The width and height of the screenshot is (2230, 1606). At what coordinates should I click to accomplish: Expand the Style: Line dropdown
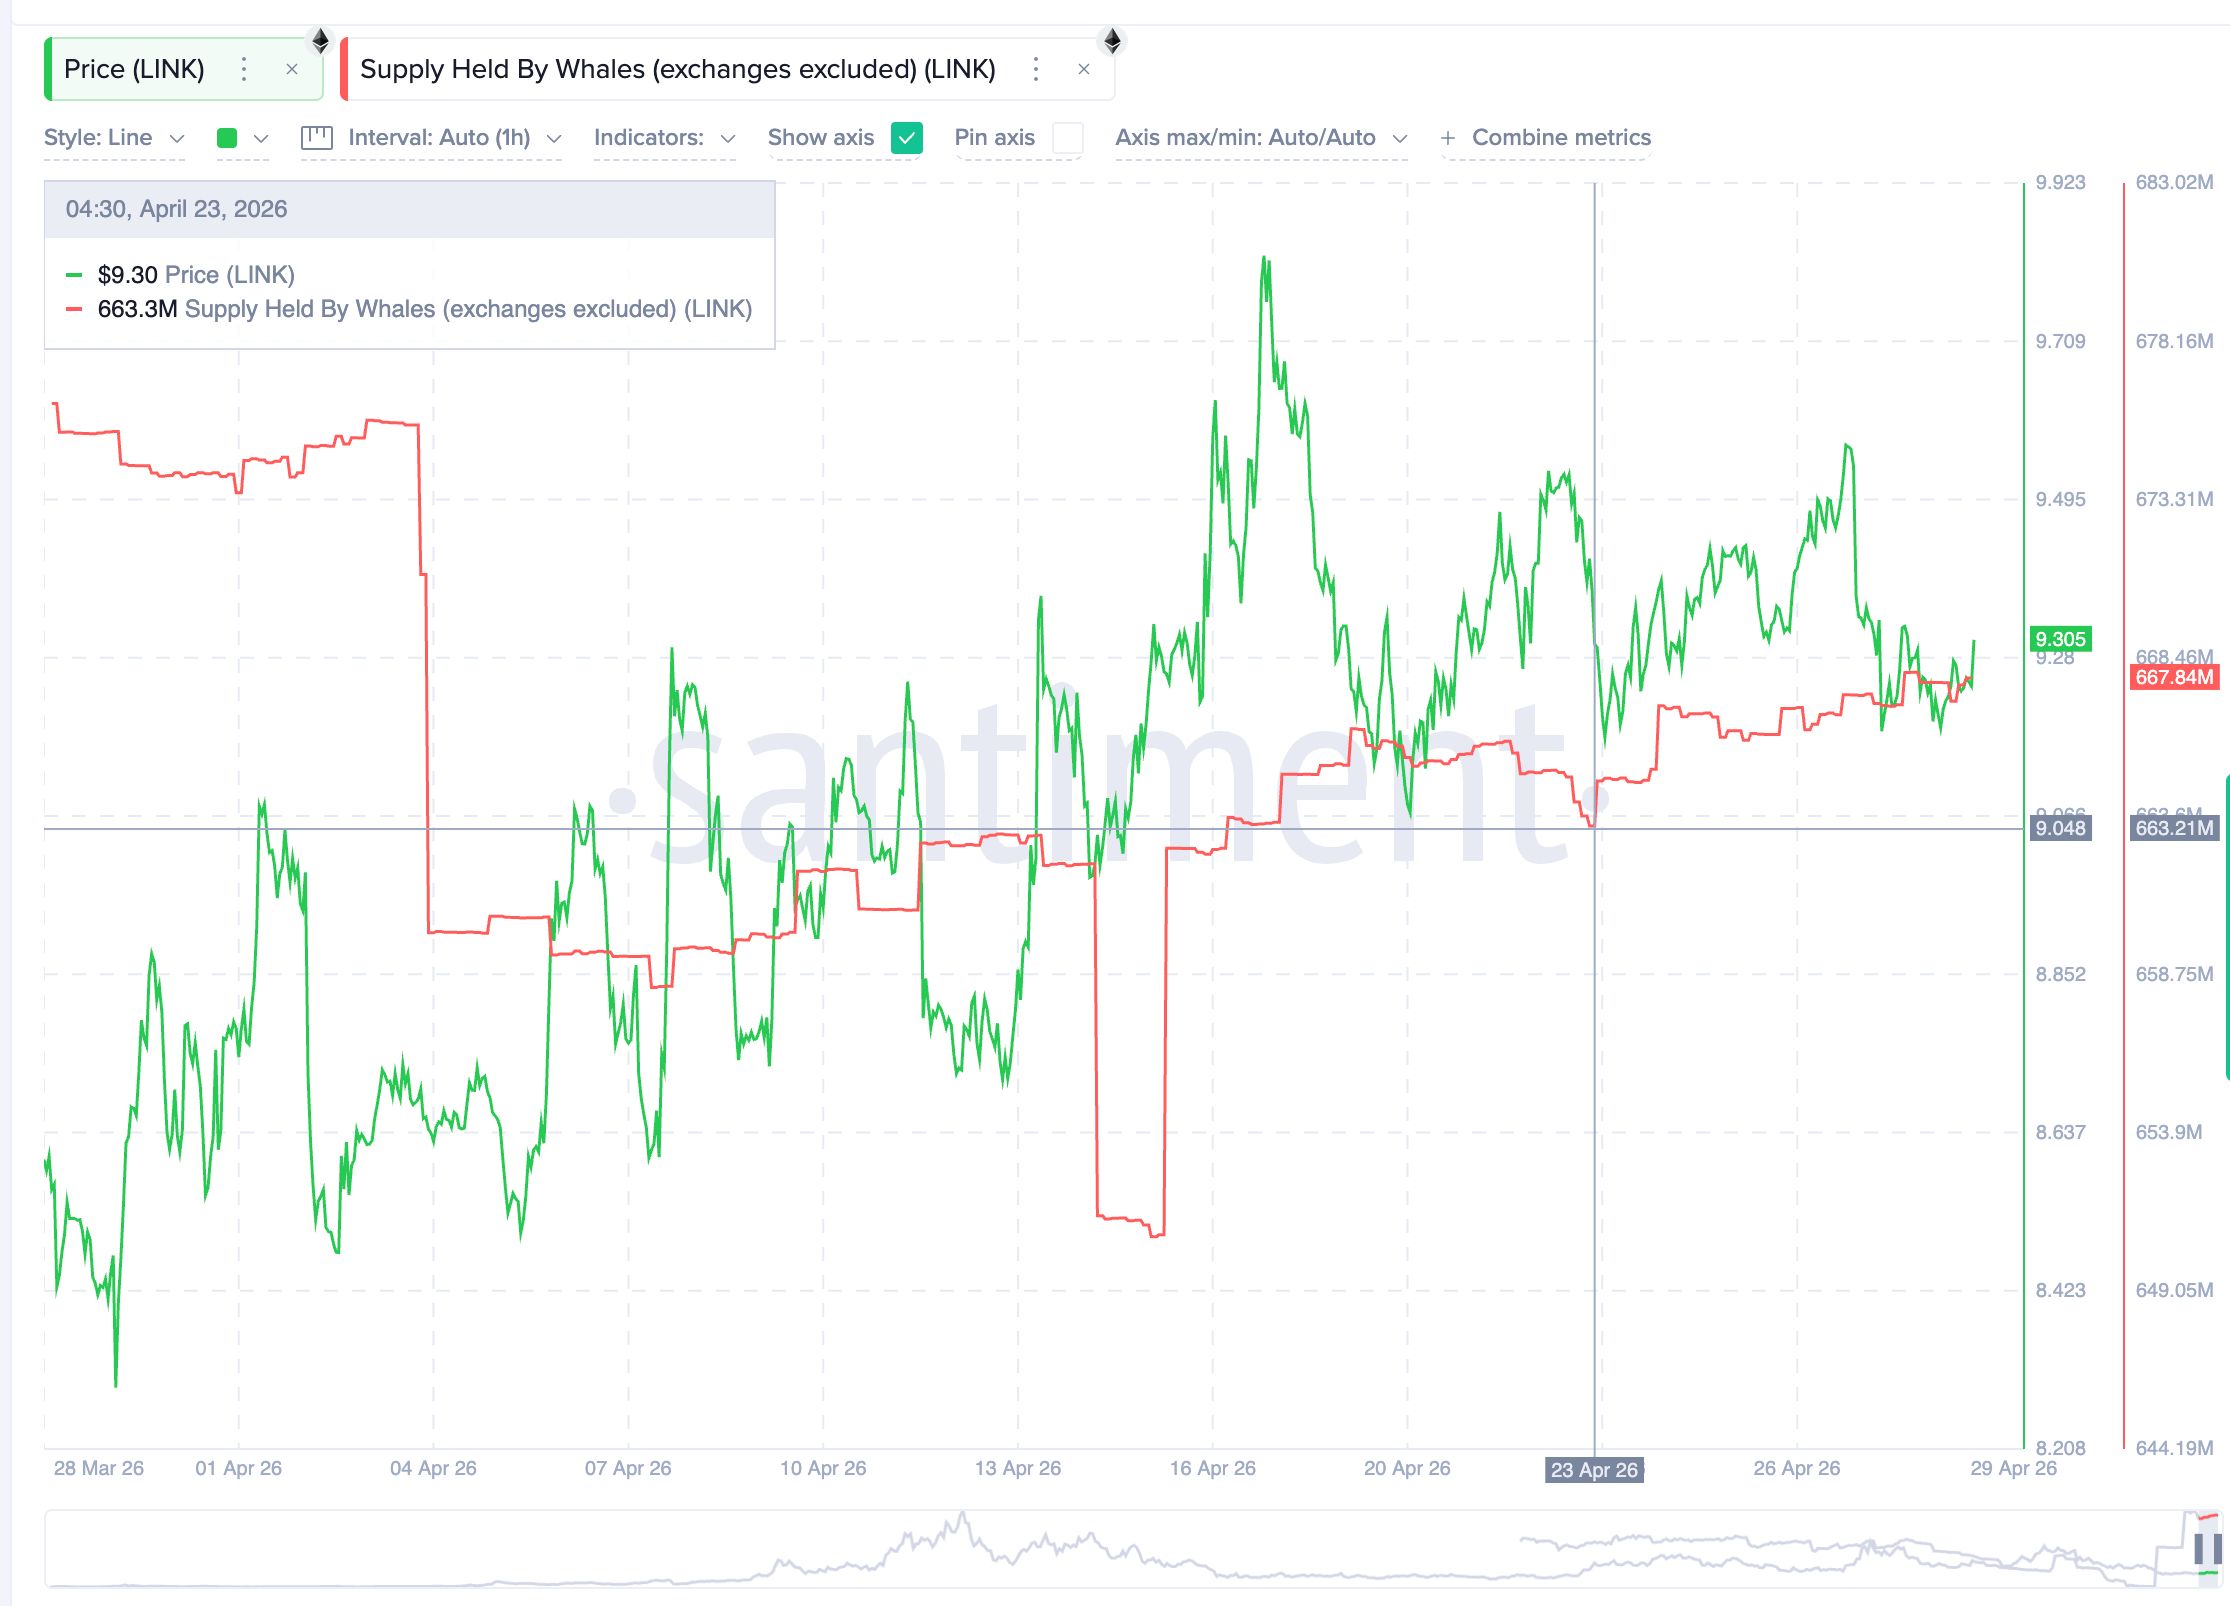(114, 138)
